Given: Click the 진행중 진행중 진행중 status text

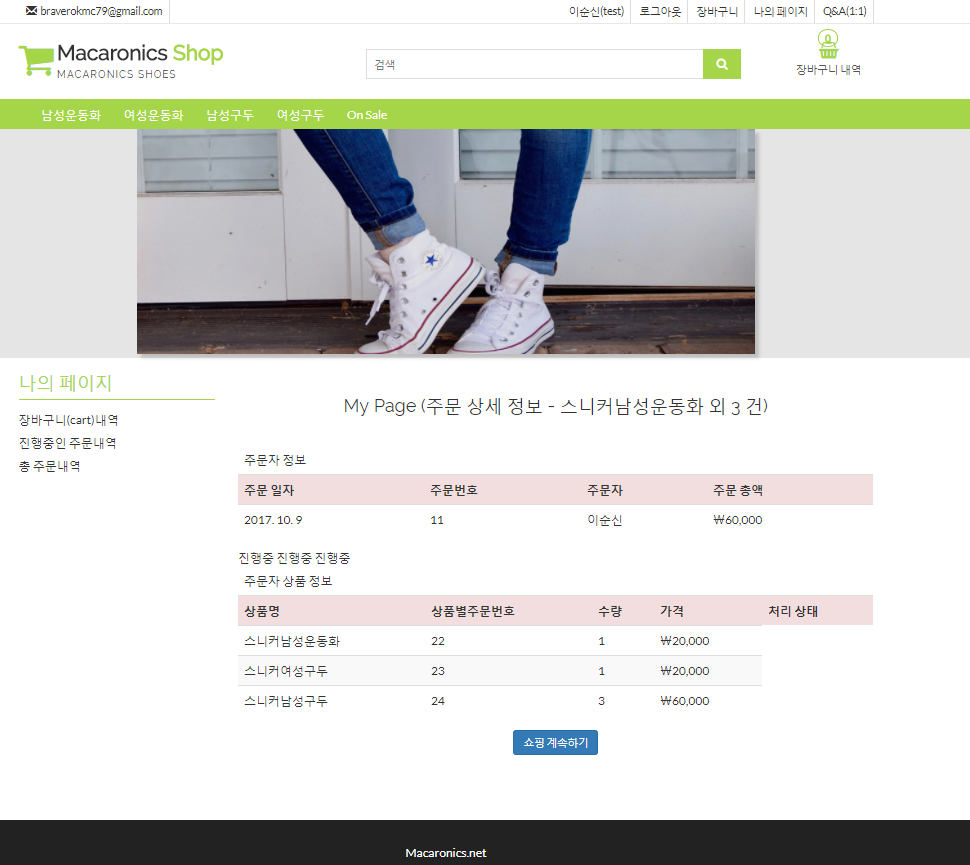Looking at the screenshot, I should 294,558.
